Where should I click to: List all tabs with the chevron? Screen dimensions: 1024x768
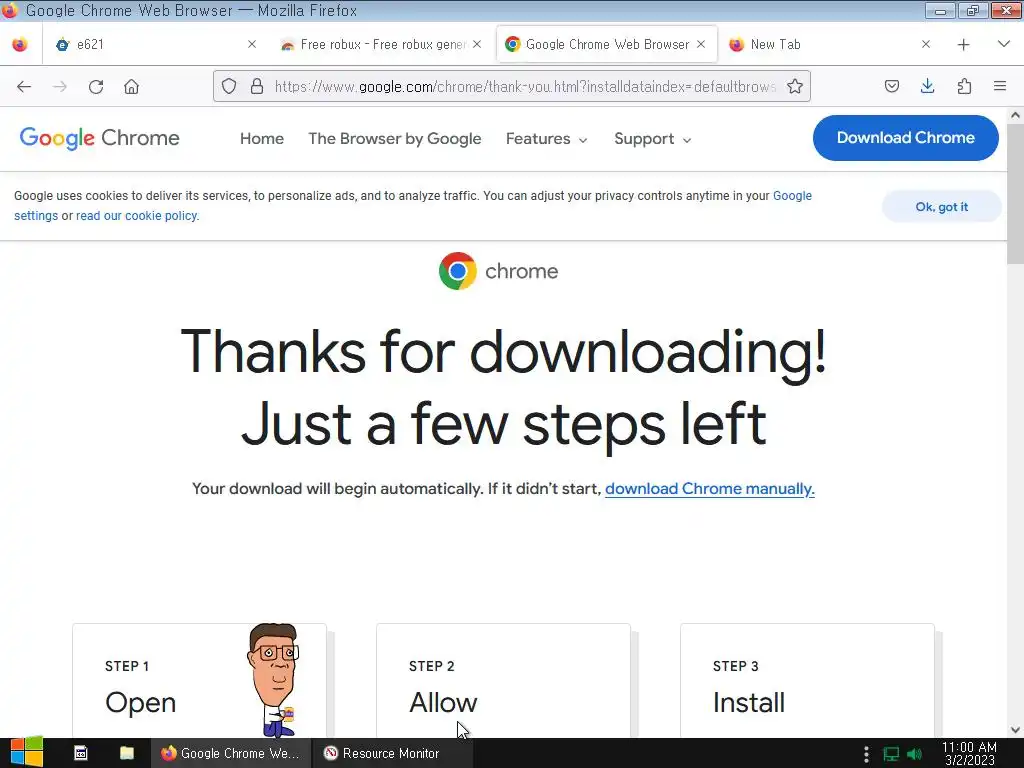pyautogui.click(x=1004, y=44)
